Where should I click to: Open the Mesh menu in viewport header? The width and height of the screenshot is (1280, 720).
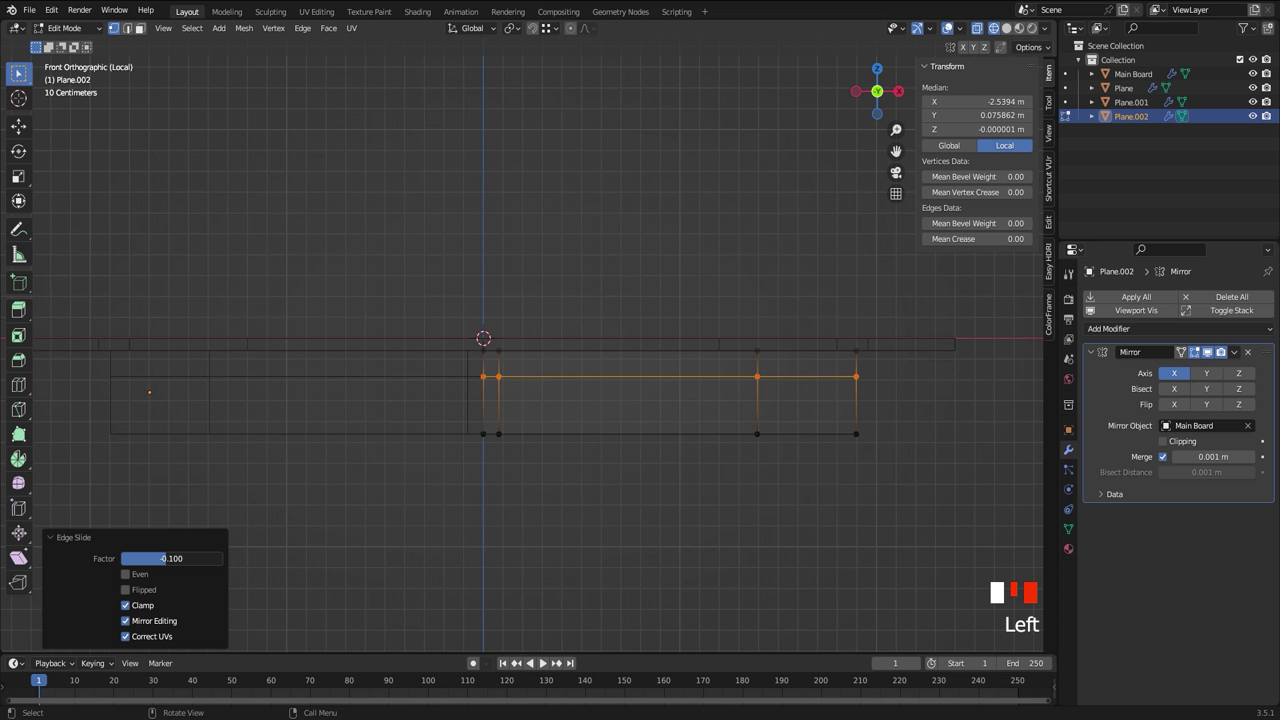point(244,28)
